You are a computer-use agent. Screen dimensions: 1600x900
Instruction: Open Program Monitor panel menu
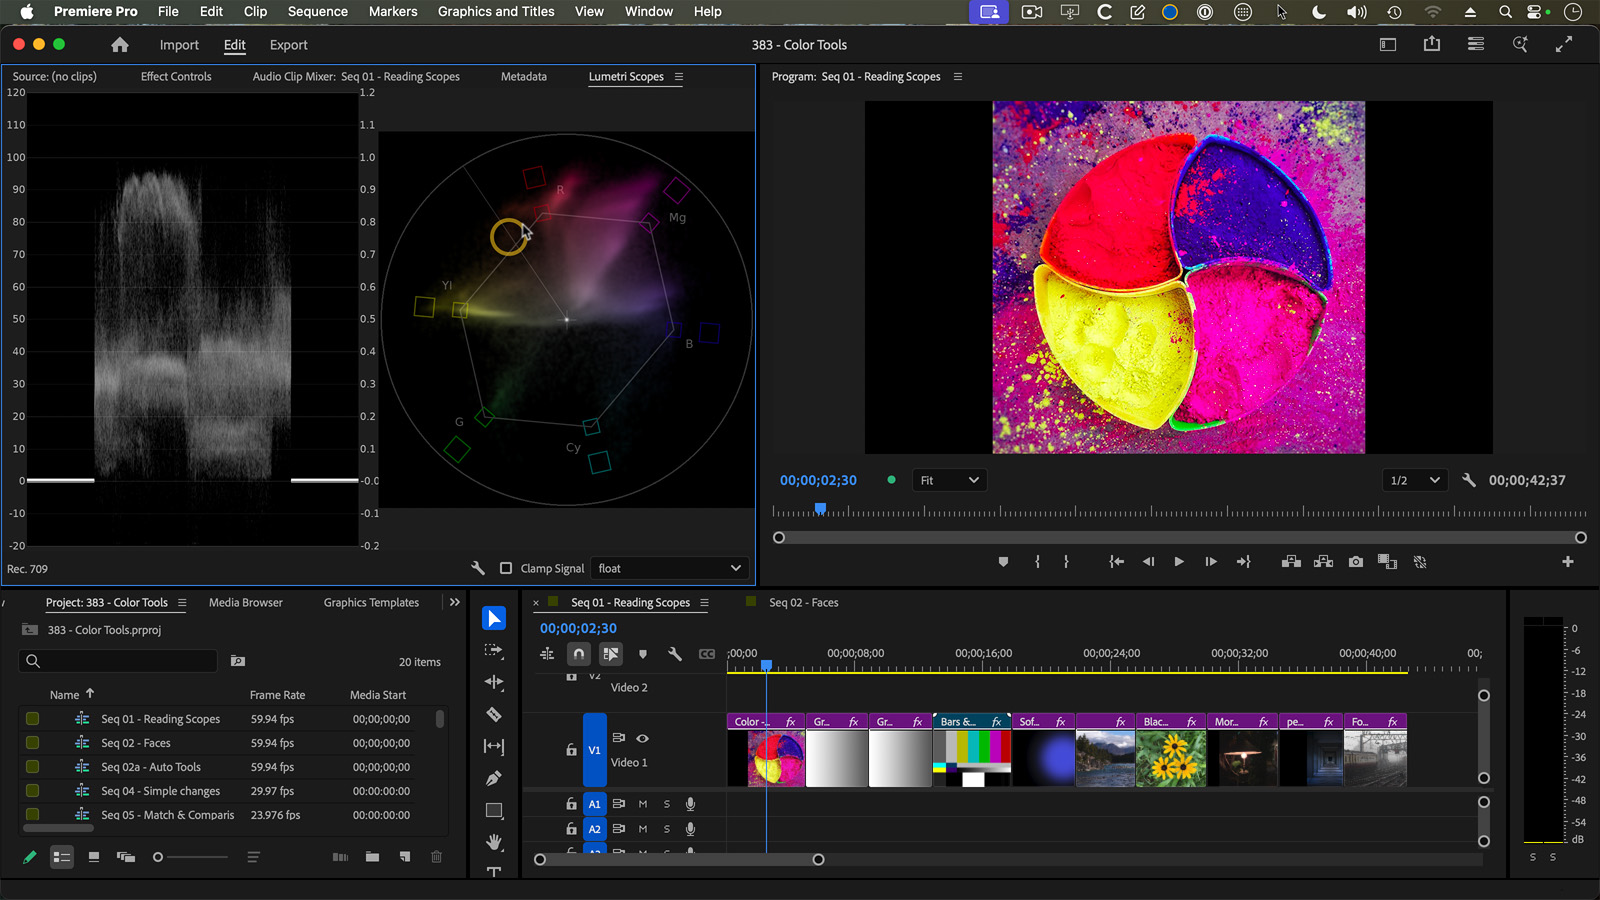tap(957, 77)
